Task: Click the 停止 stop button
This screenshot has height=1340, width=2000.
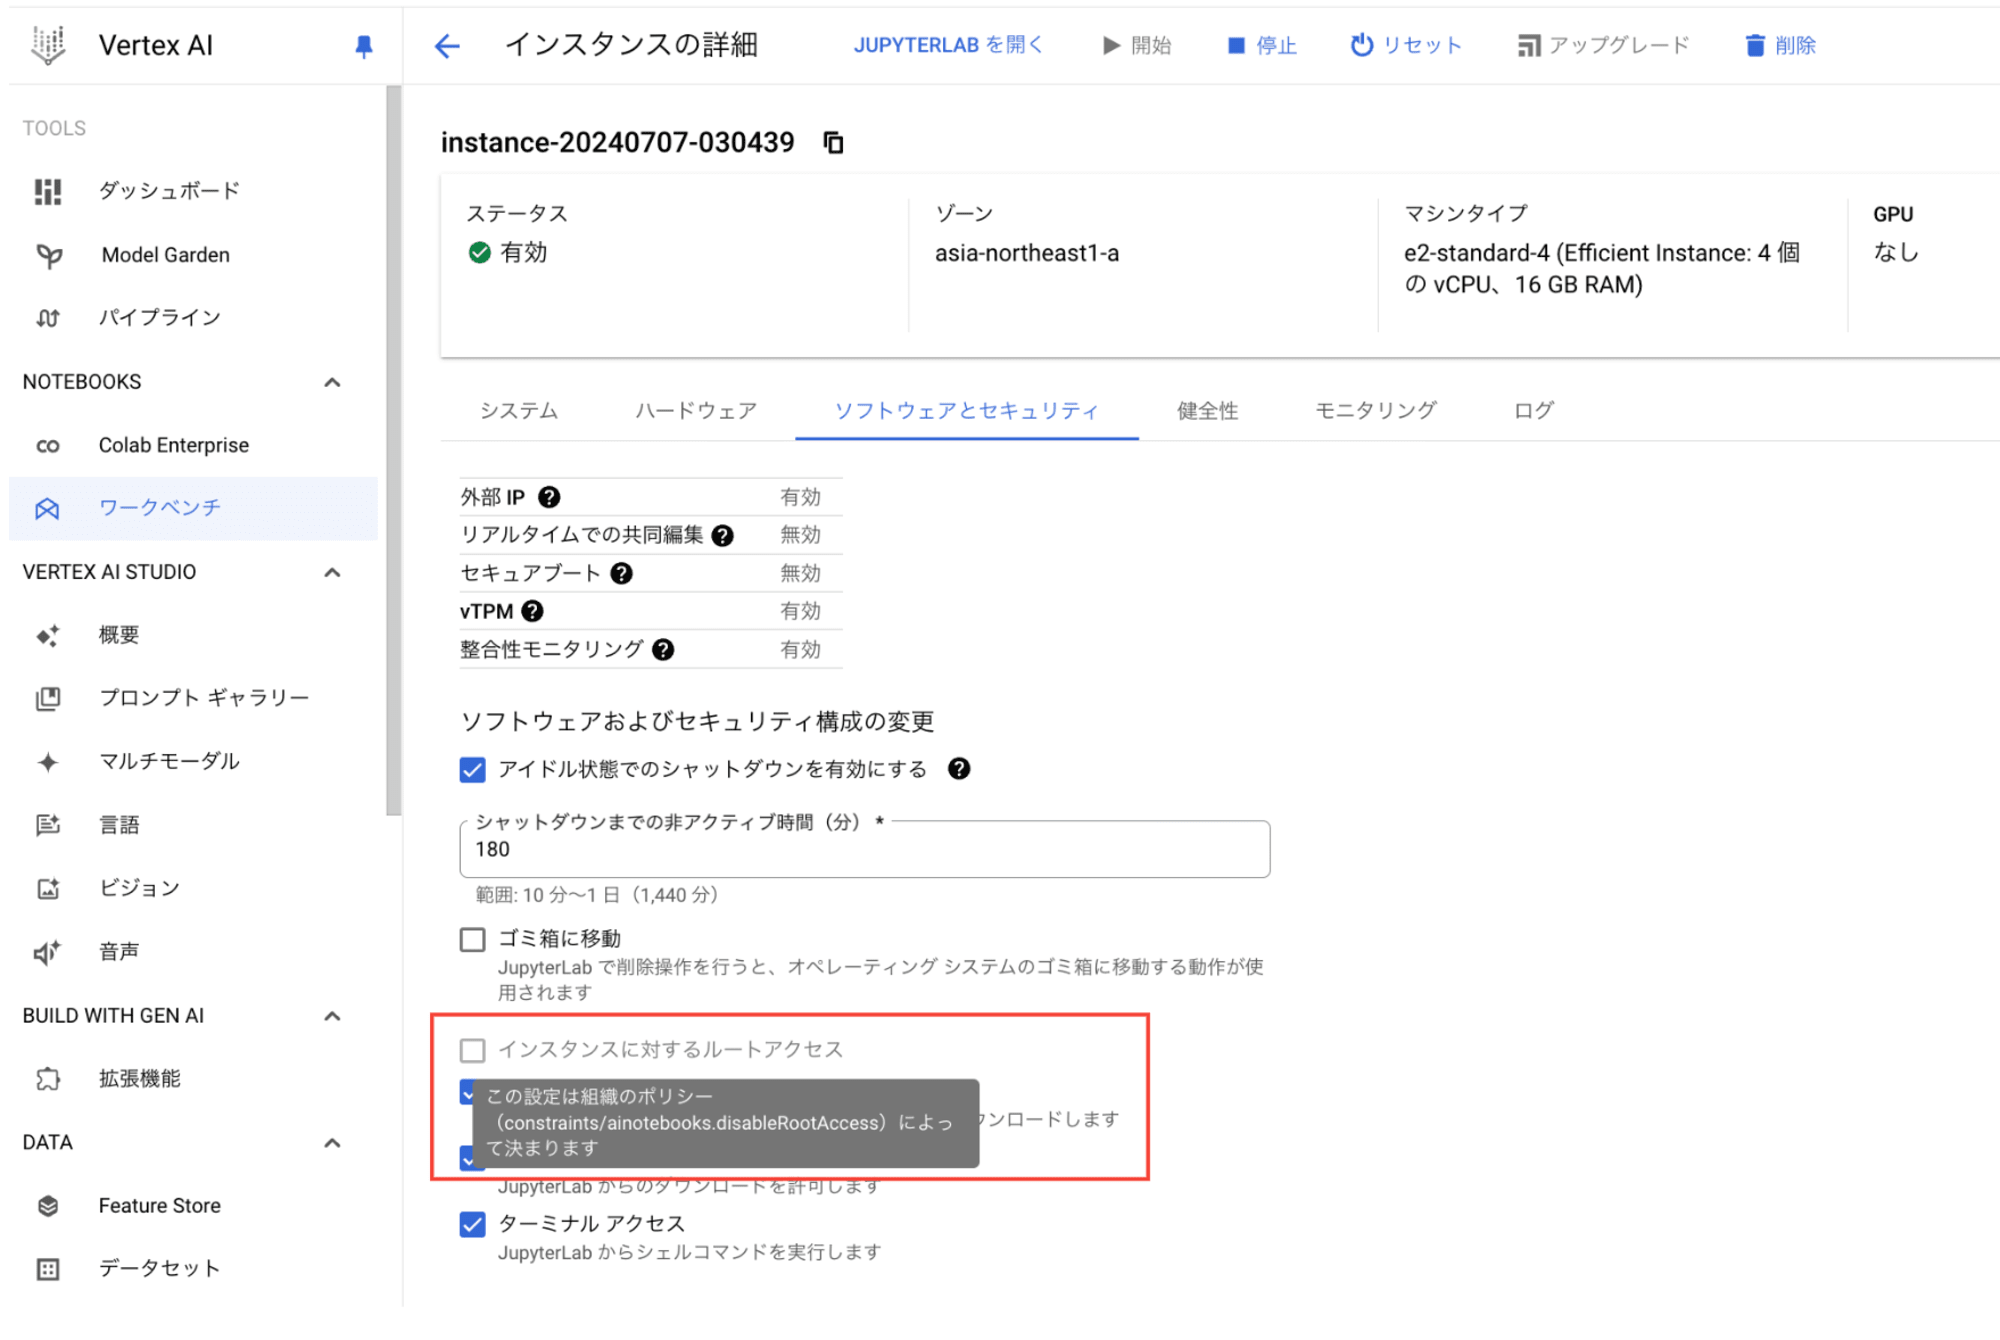Action: pos(1263,46)
